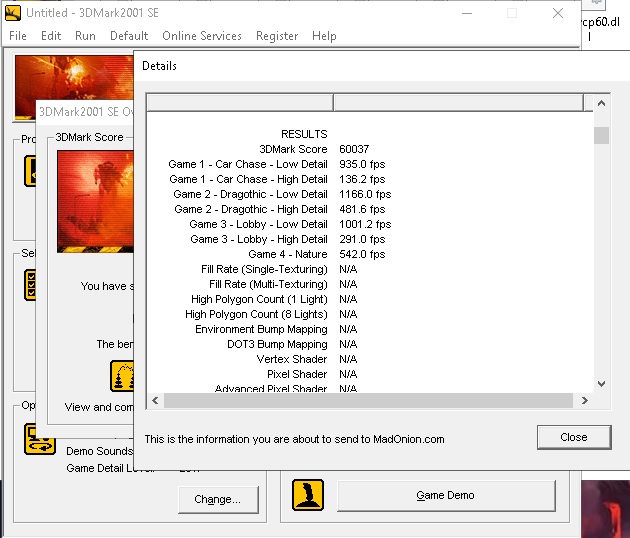Open the Help menu
The image size is (630, 538).
[x=324, y=36]
